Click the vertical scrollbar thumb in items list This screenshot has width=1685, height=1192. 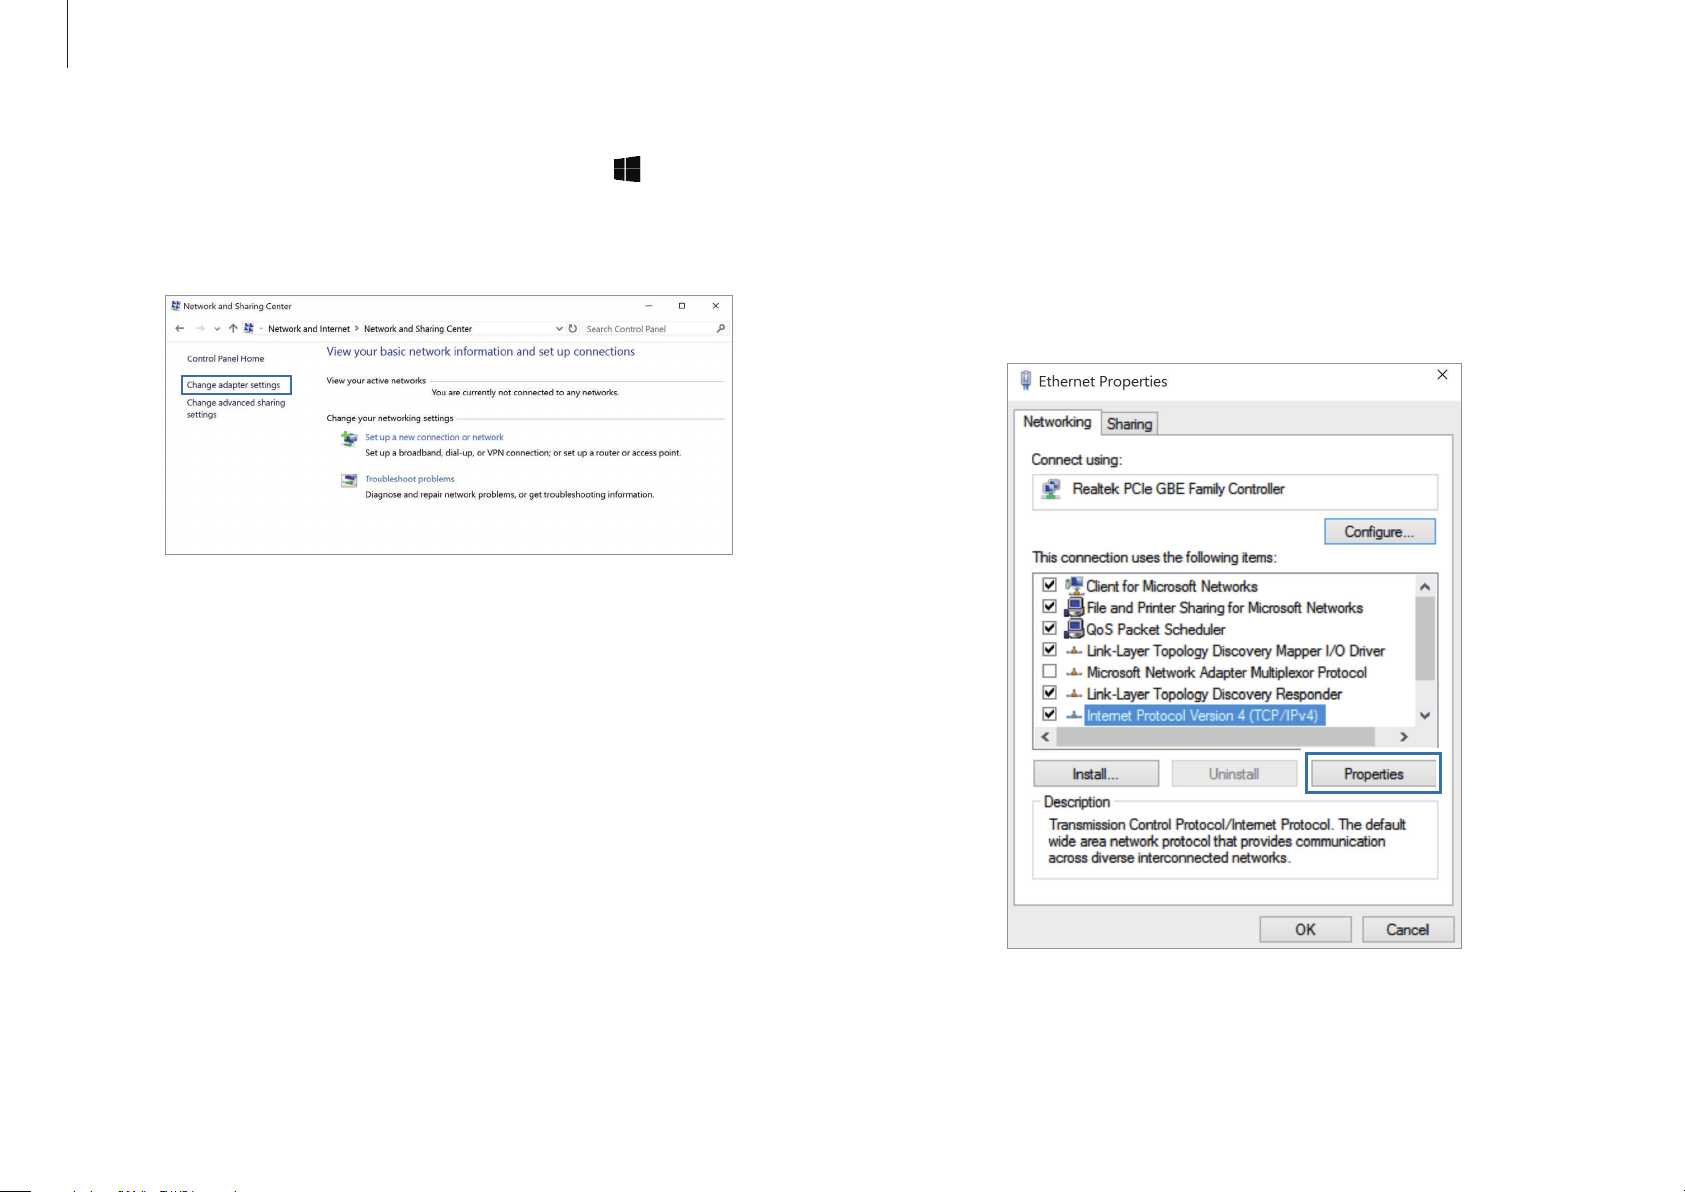pyautogui.click(x=1425, y=638)
